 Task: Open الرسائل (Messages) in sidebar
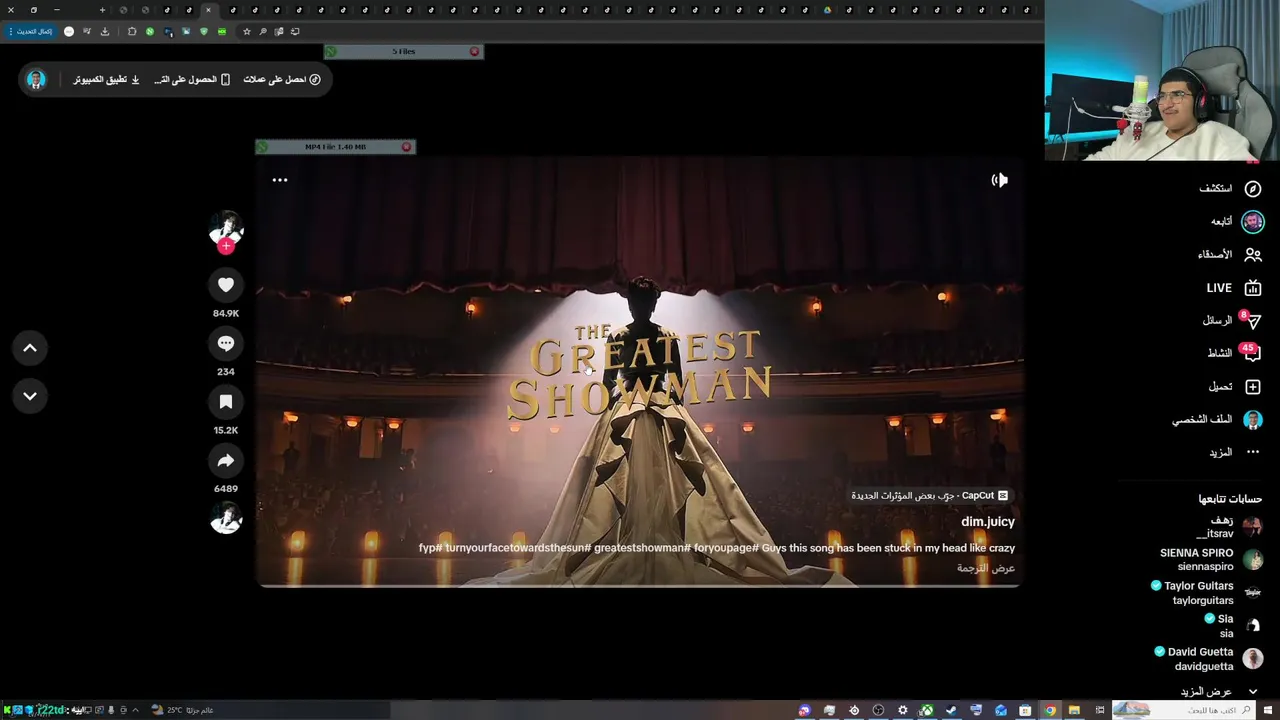click(x=1232, y=321)
